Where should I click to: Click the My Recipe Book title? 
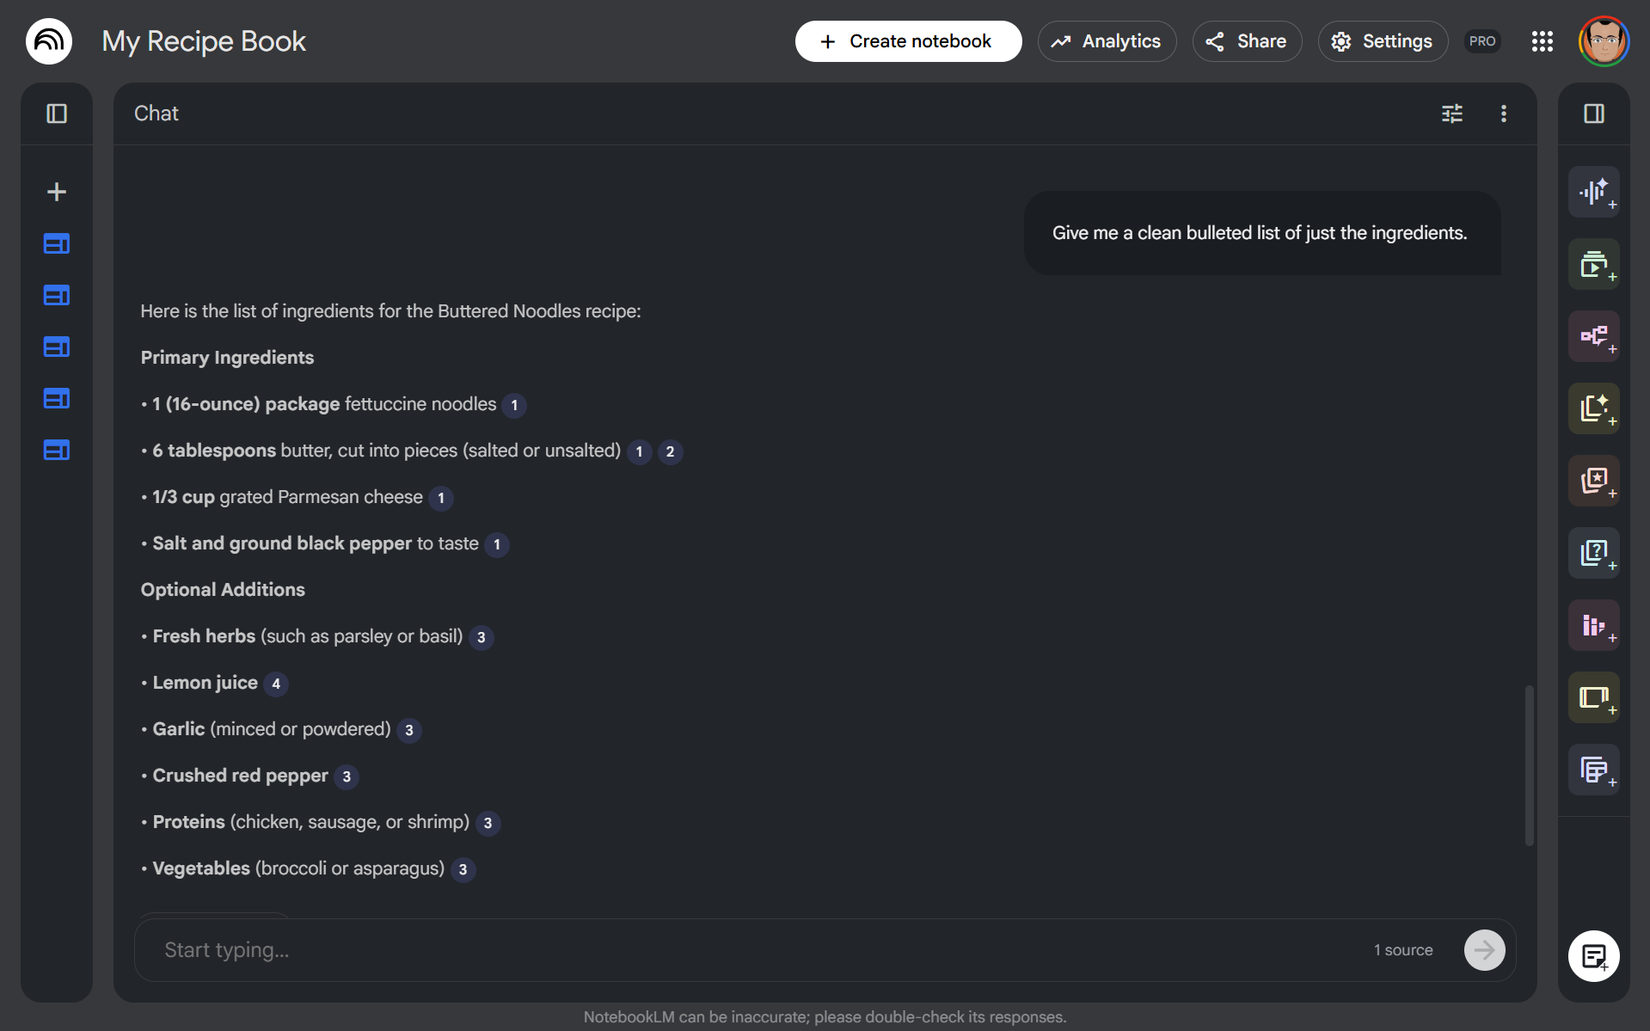point(204,41)
